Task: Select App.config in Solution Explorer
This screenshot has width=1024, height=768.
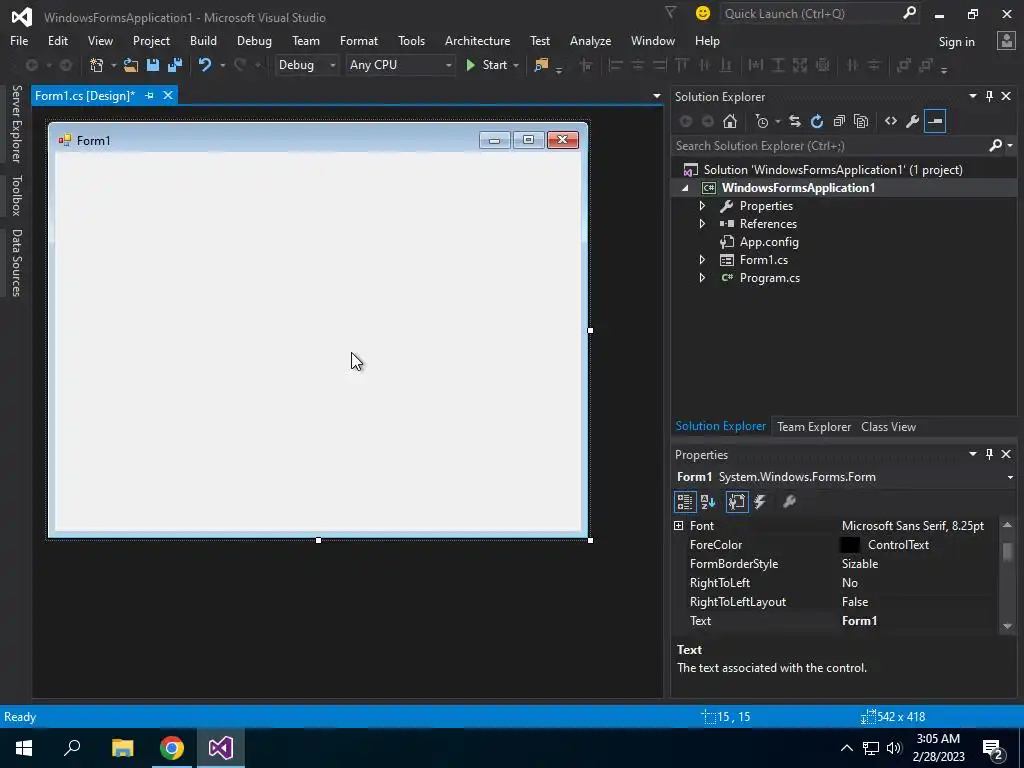Action: coord(769,242)
